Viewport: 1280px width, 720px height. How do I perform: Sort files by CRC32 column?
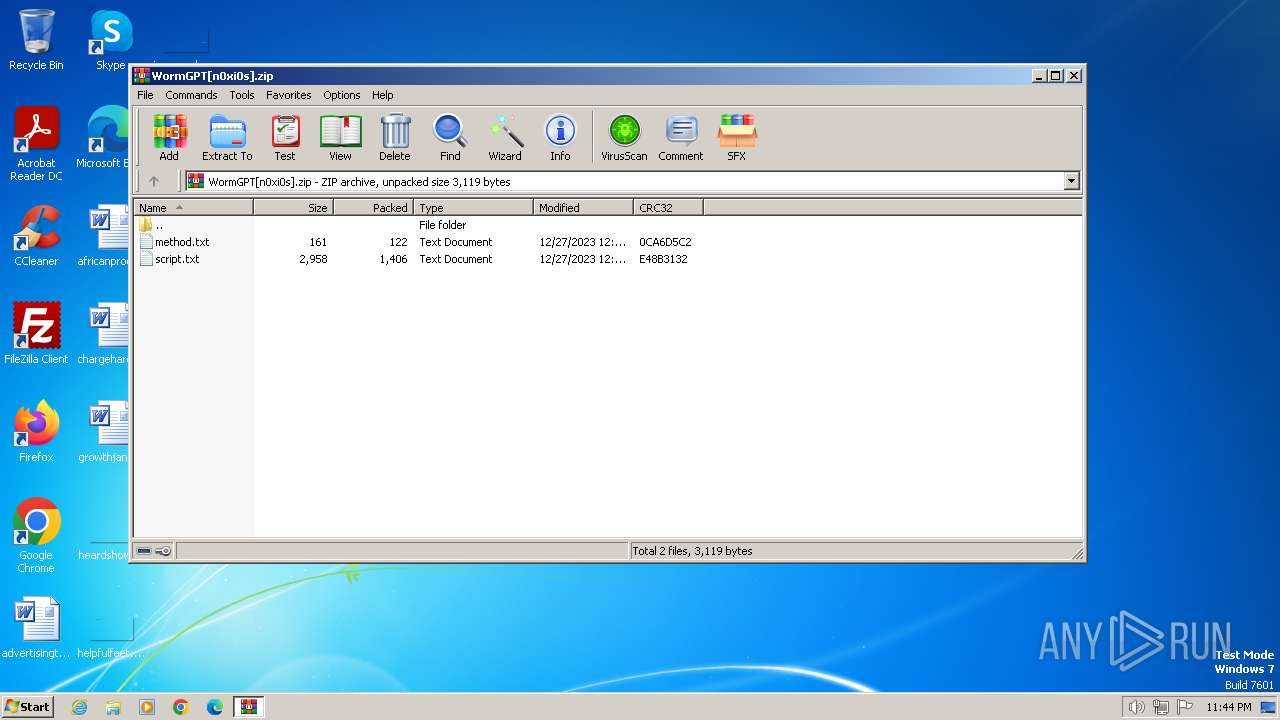[668, 208]
